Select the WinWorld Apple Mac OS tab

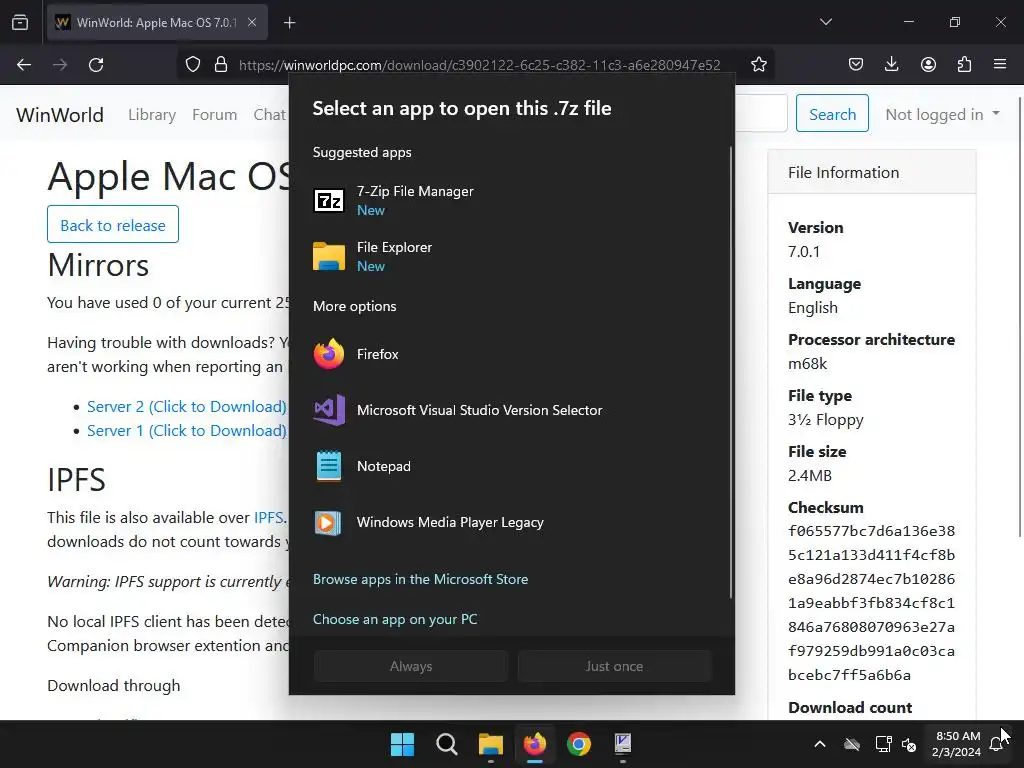click(x=157, y=22)
